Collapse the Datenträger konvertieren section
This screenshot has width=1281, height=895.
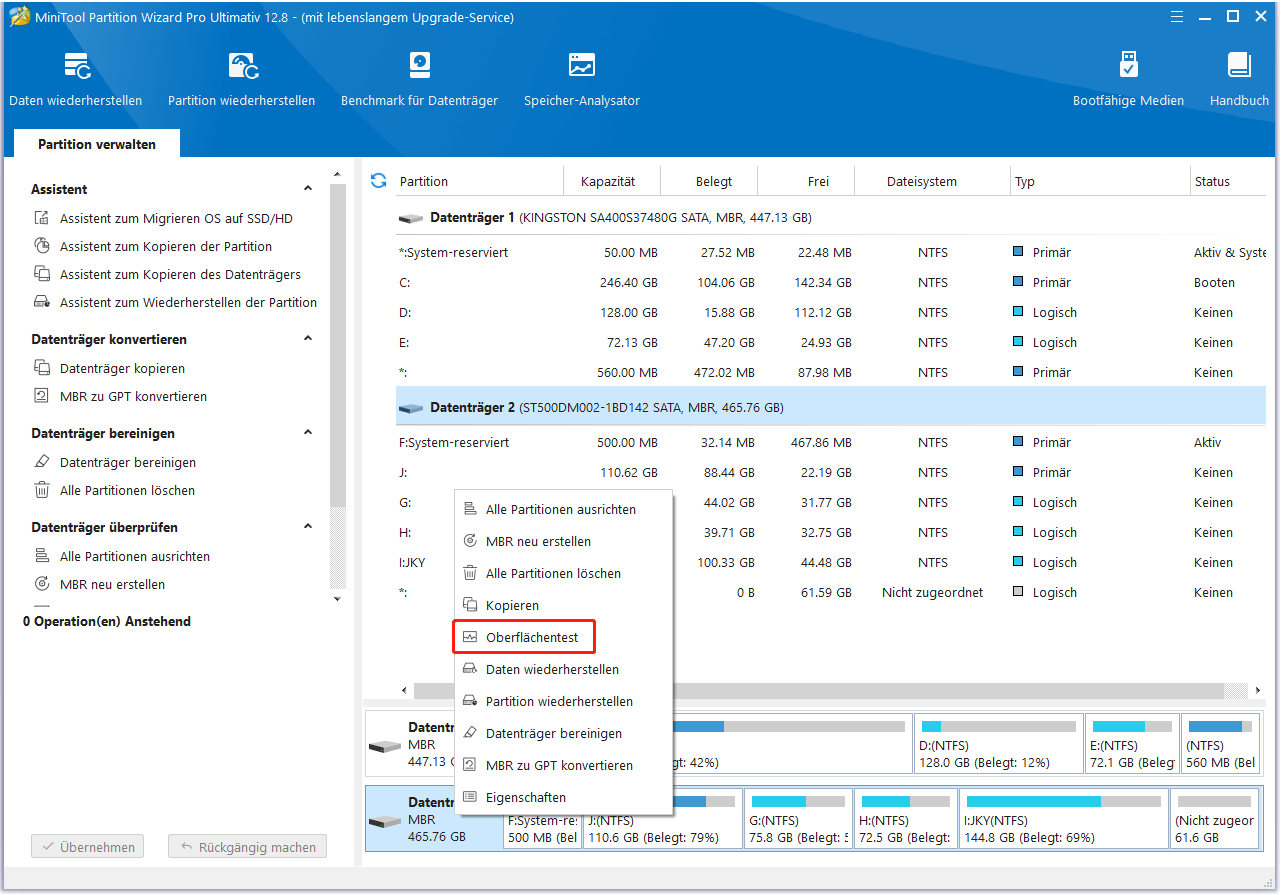(308, 339)
